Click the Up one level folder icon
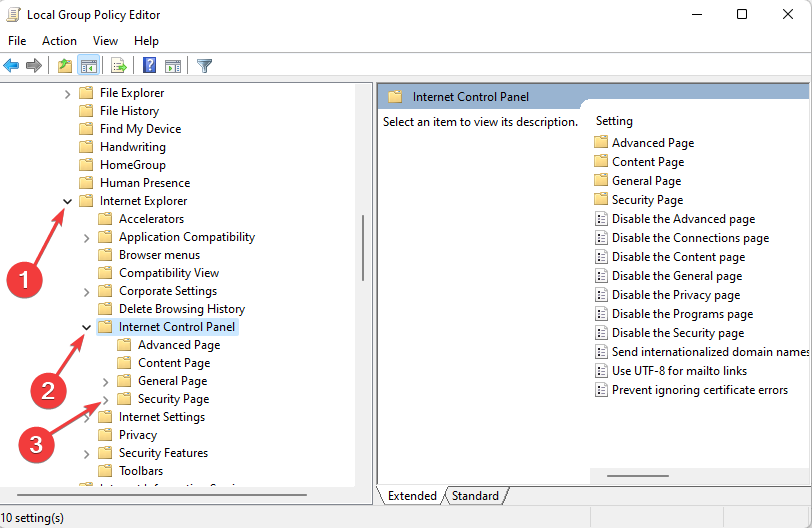 pyautogui.click(x=65, y=66)
